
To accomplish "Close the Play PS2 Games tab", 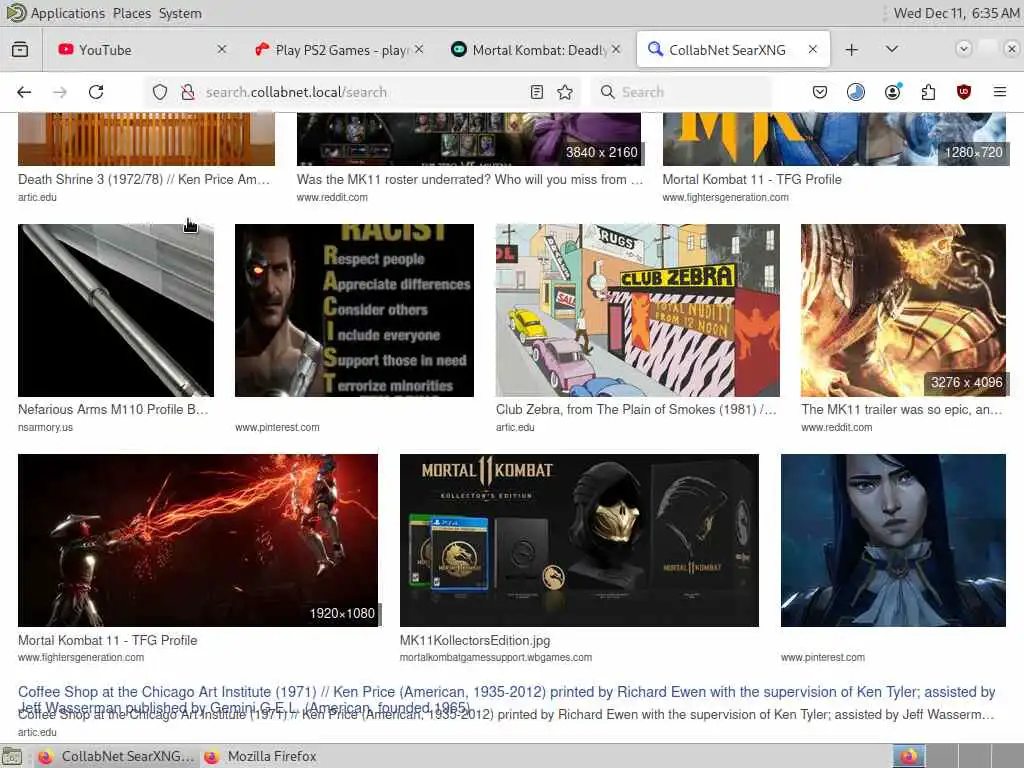I will click(419, 49).
